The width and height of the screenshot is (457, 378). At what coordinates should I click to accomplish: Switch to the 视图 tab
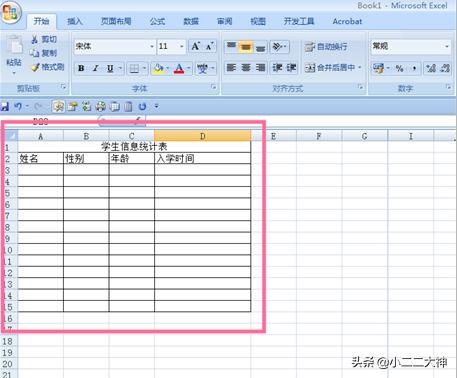[258, 21]
